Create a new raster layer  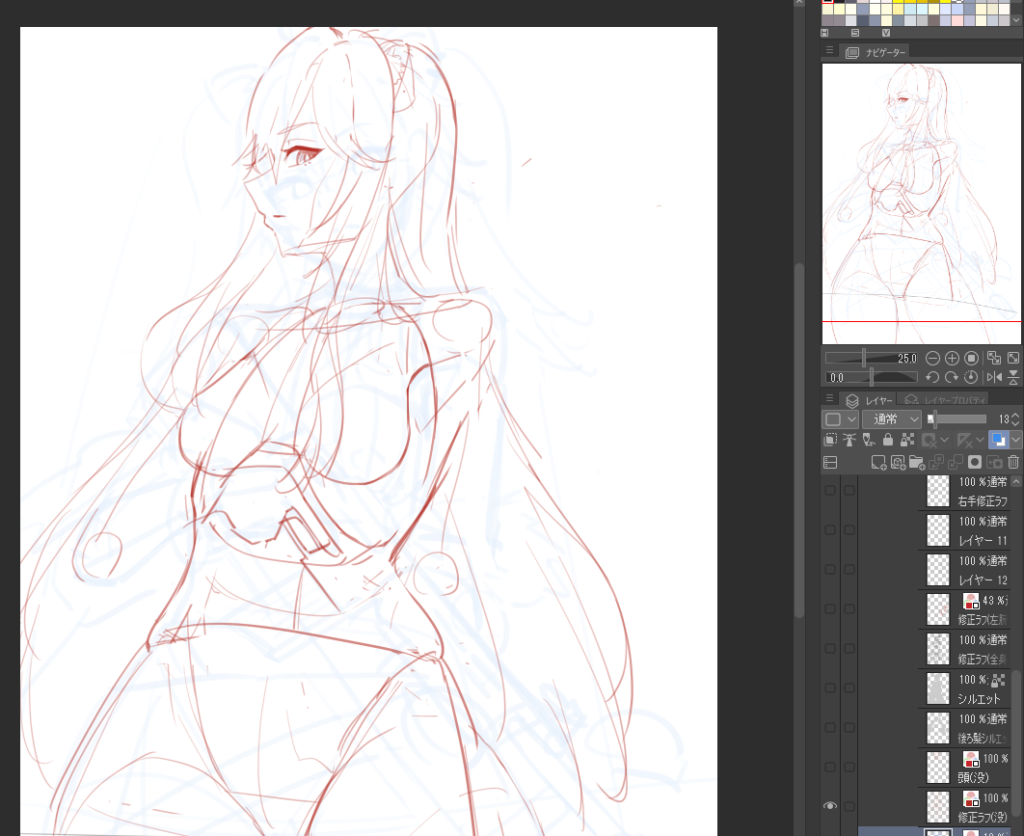tap(879, 462)
